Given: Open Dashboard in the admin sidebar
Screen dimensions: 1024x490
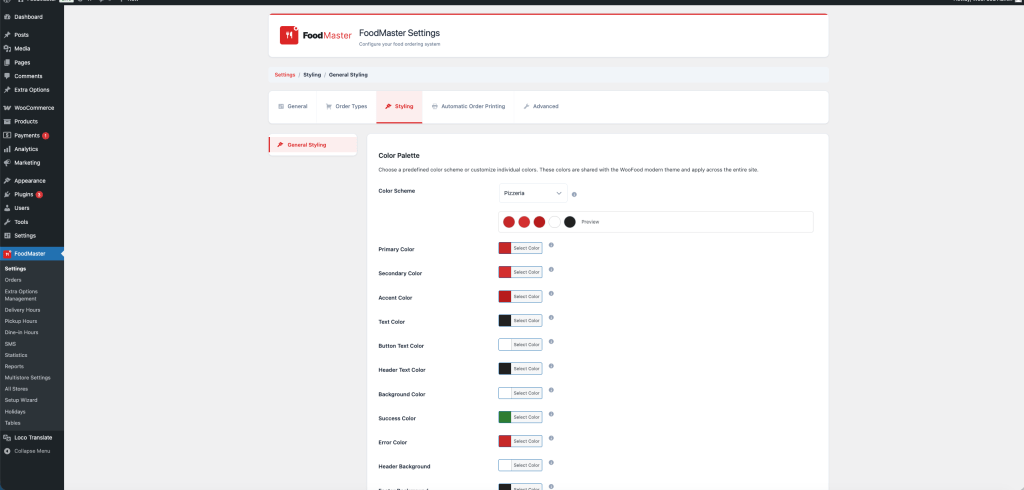Looking at the screenshot, I should [x=28, y=17].
